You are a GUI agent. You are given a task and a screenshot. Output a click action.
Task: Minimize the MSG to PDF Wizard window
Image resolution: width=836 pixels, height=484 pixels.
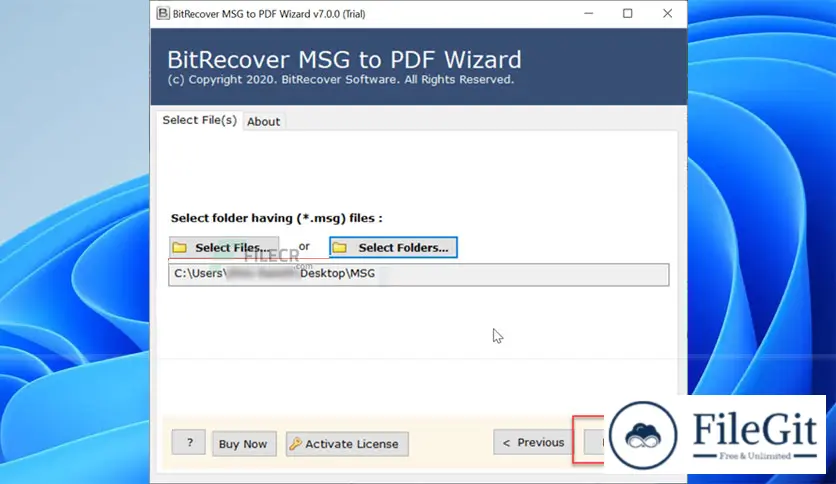pos(589,13)
